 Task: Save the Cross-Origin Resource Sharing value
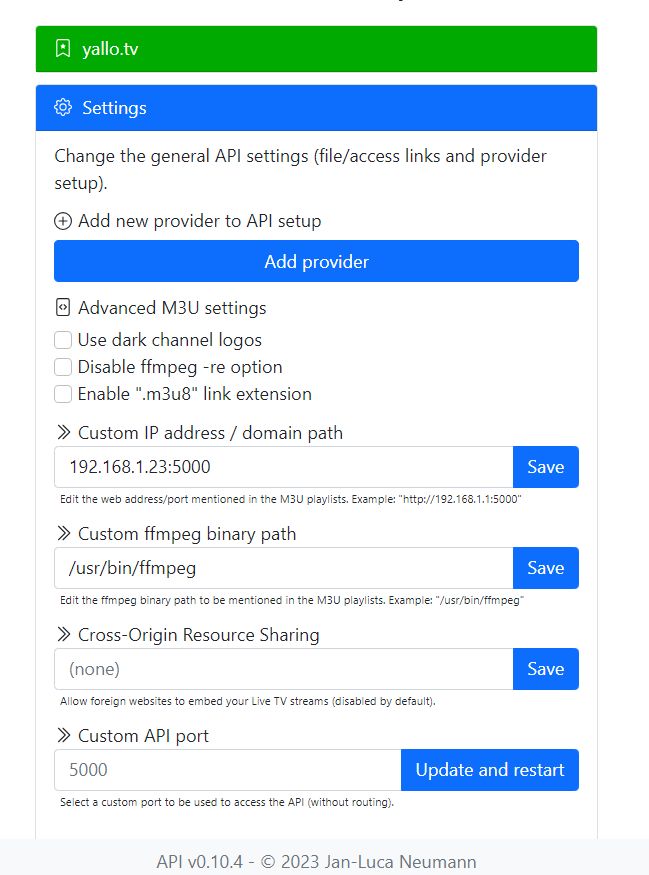[546, 669]
